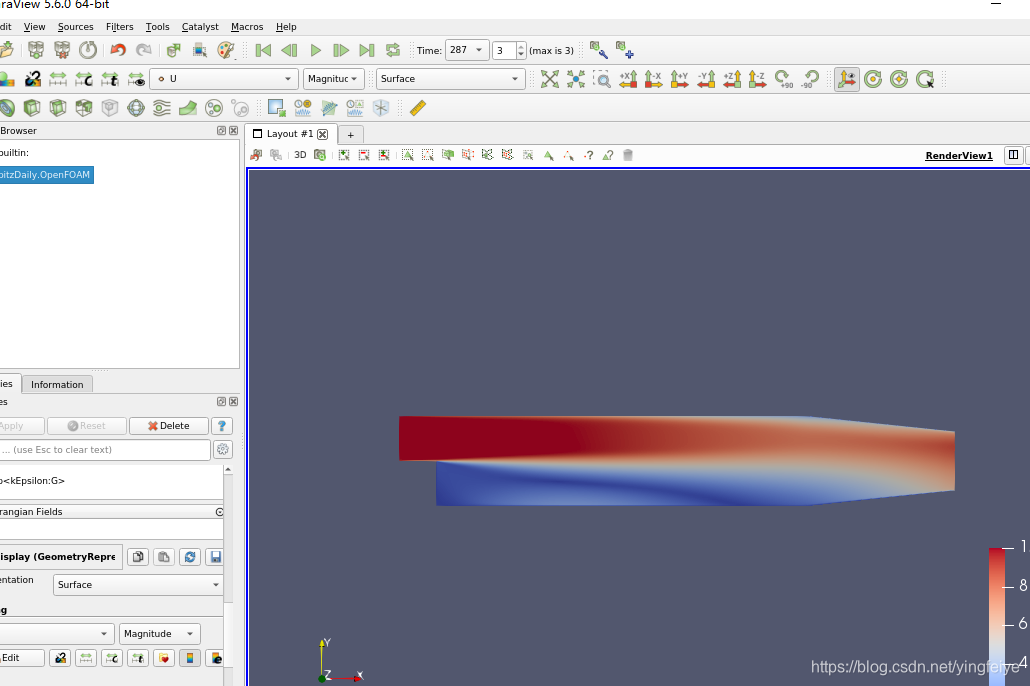This screenshot has height=686, width=1030.
Task: Click the Play animation button
Action: tap(315, 50)
